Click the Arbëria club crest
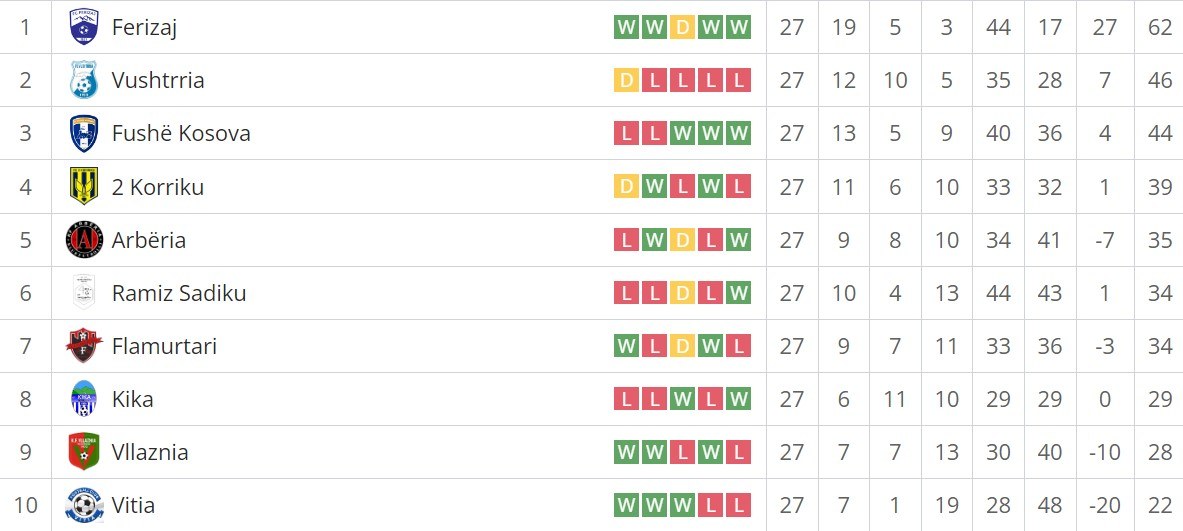The height and width of the screenshot is (531, 1183). click(84, 240)
